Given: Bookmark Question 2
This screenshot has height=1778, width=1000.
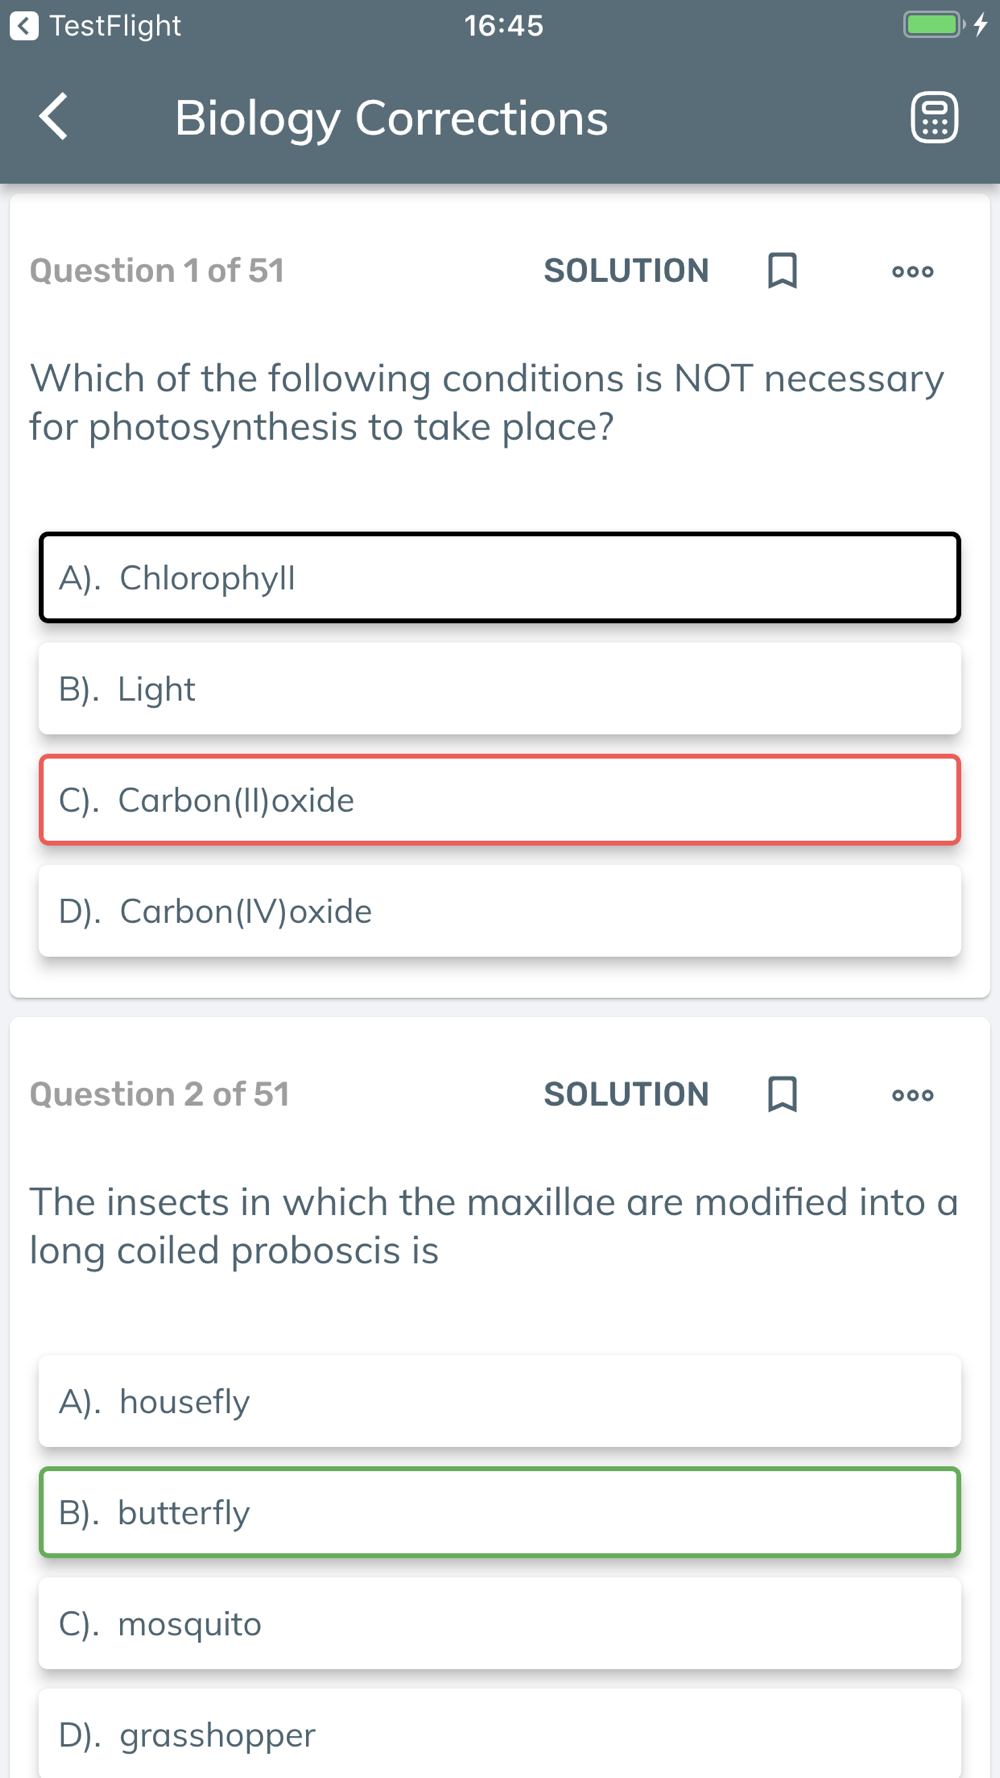Looking at the screenshot, I should click(782, 1094).
